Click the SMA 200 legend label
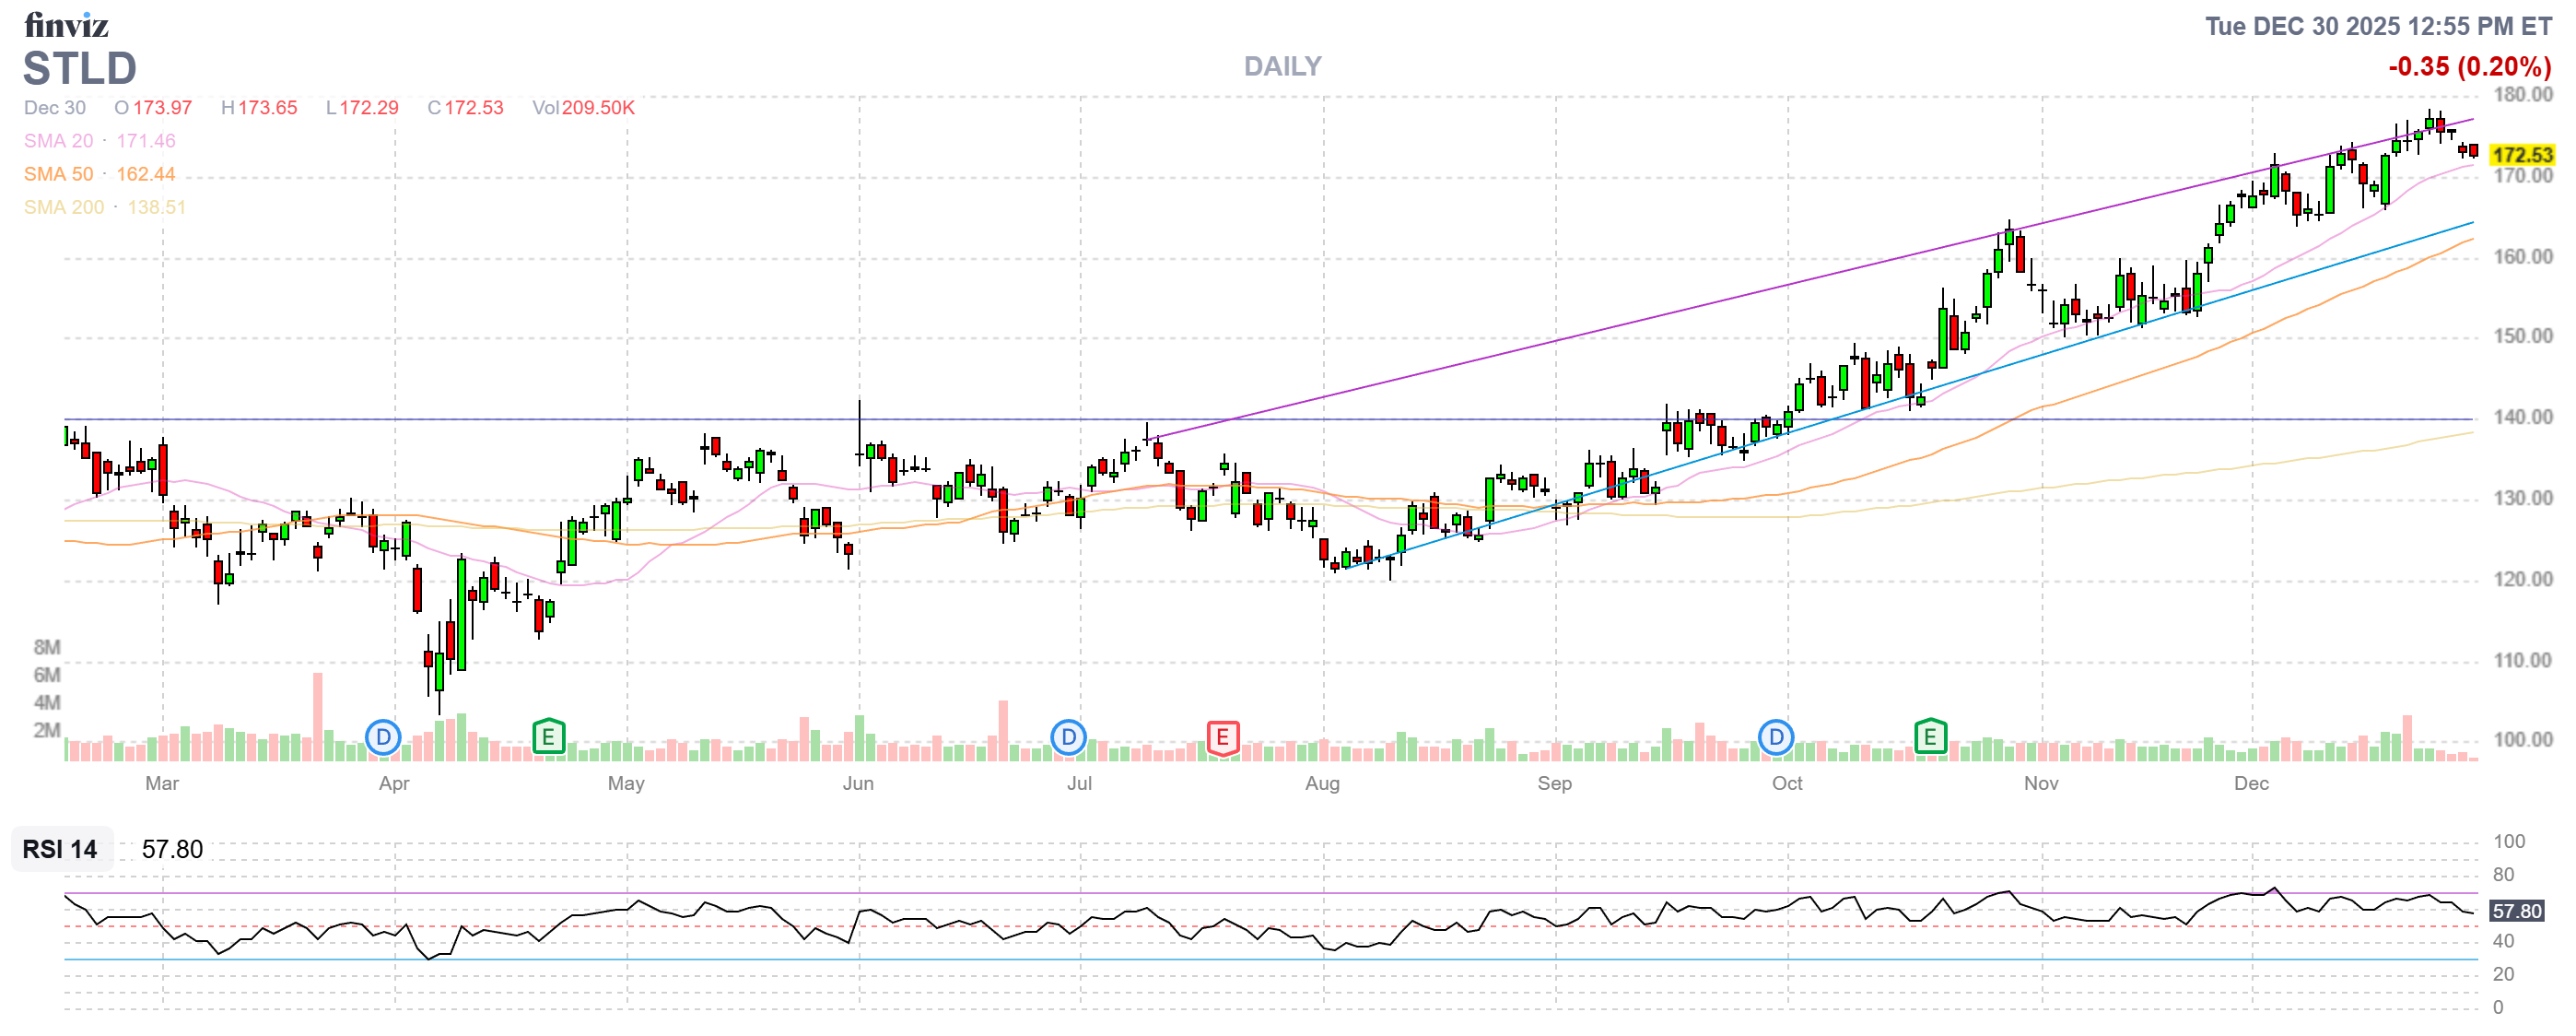Viewport: 2576px width, 1036px height. [x=63, y=207]
